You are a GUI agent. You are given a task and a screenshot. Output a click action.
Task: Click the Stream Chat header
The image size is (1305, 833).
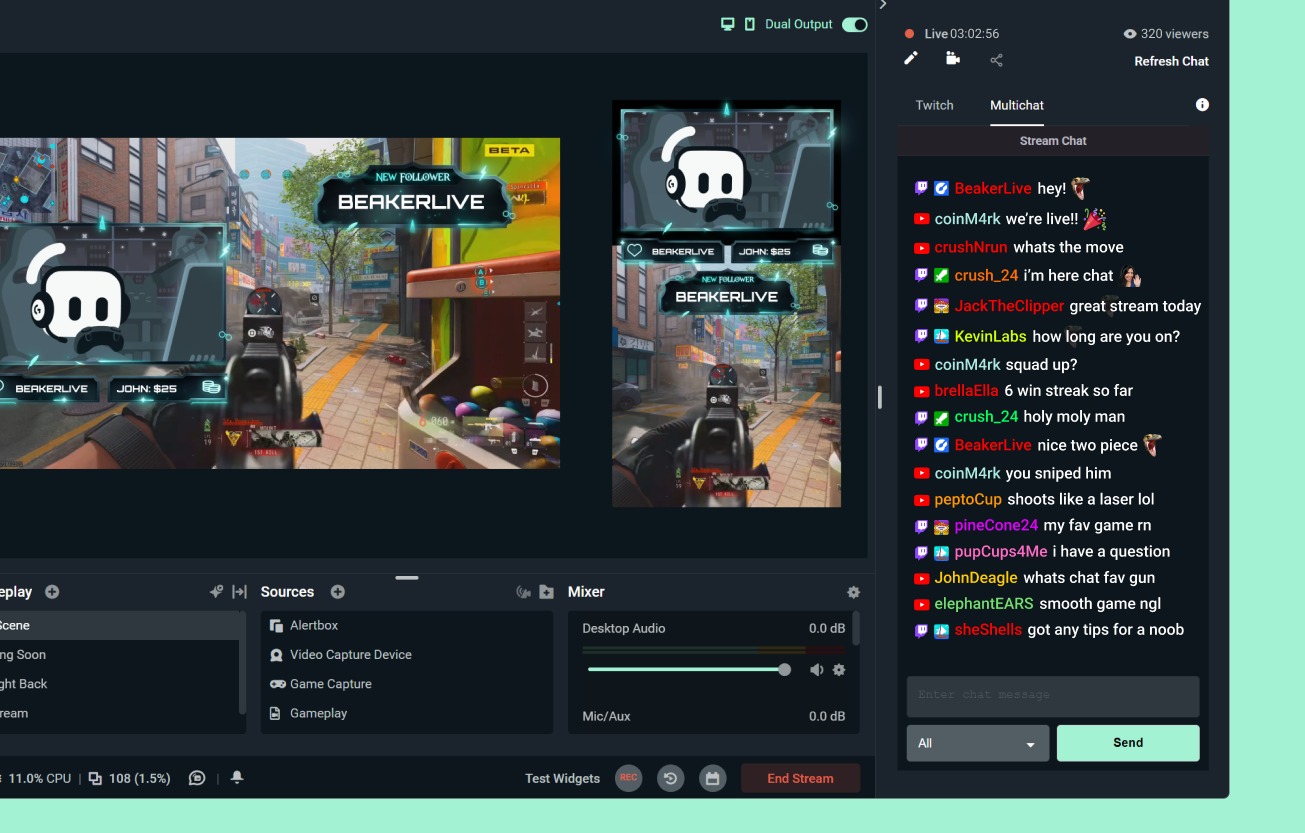pyautogui.click(x=1053, y=141)
